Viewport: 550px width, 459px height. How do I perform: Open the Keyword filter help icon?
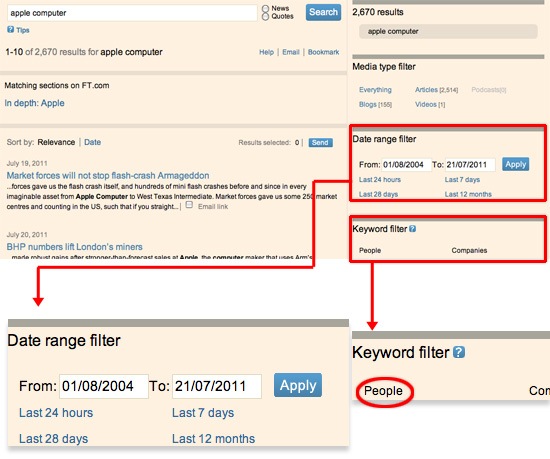[x=412, y=229]
